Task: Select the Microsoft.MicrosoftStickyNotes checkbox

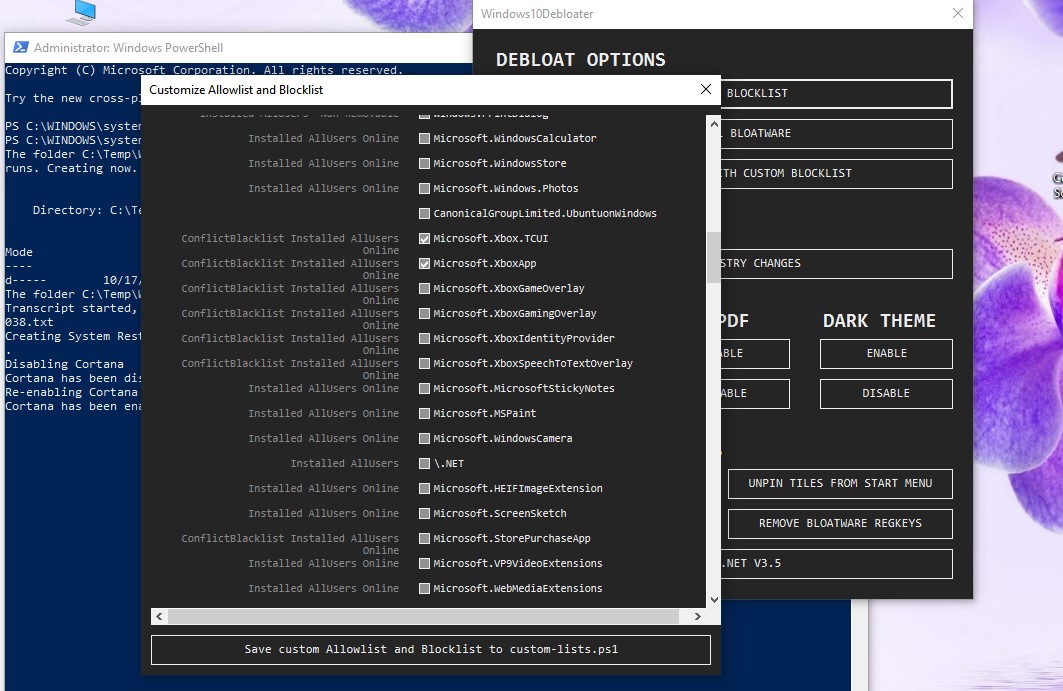Action: point(424,389)
